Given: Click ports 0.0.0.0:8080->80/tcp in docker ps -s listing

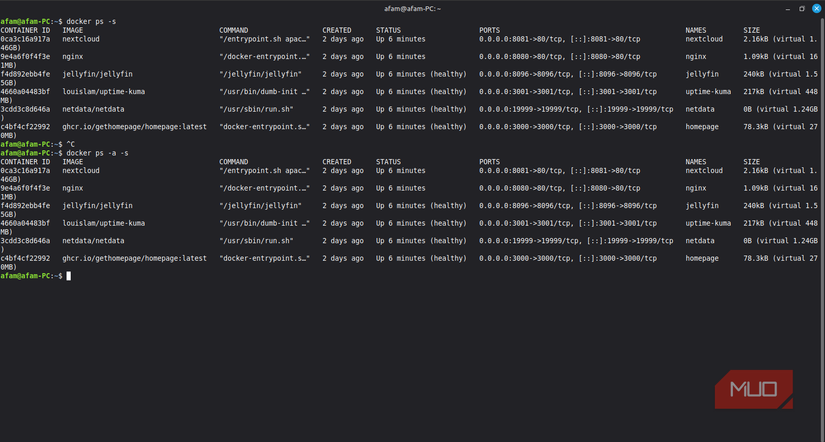Looking at the screenshot, I should pyautogui.click(x=521, y=56).
